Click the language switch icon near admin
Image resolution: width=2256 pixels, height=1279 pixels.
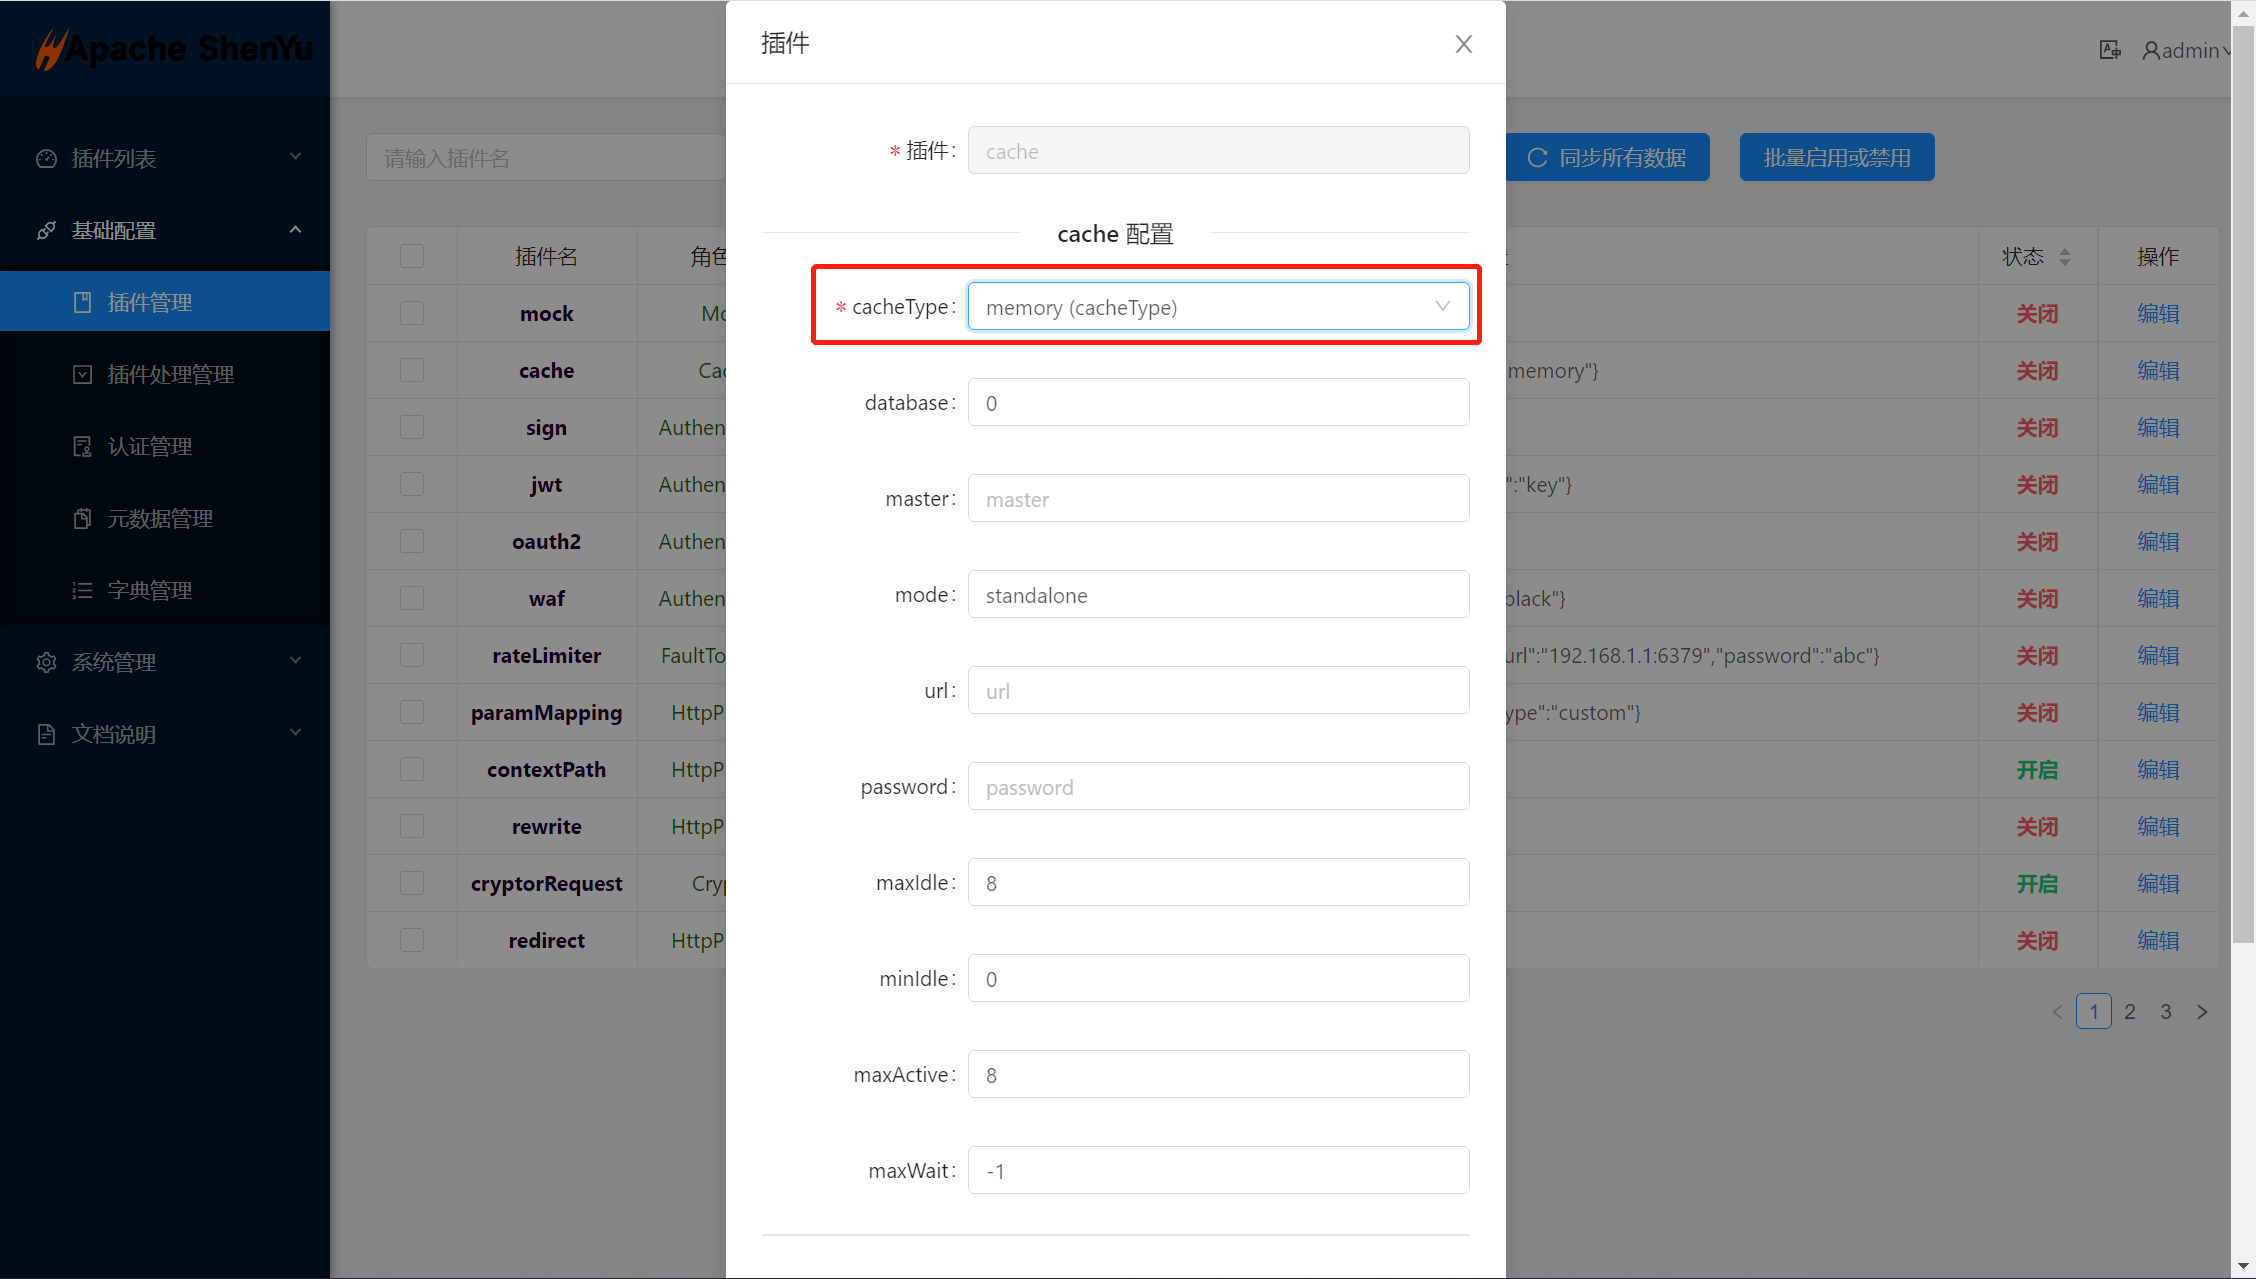point(2109,50)
